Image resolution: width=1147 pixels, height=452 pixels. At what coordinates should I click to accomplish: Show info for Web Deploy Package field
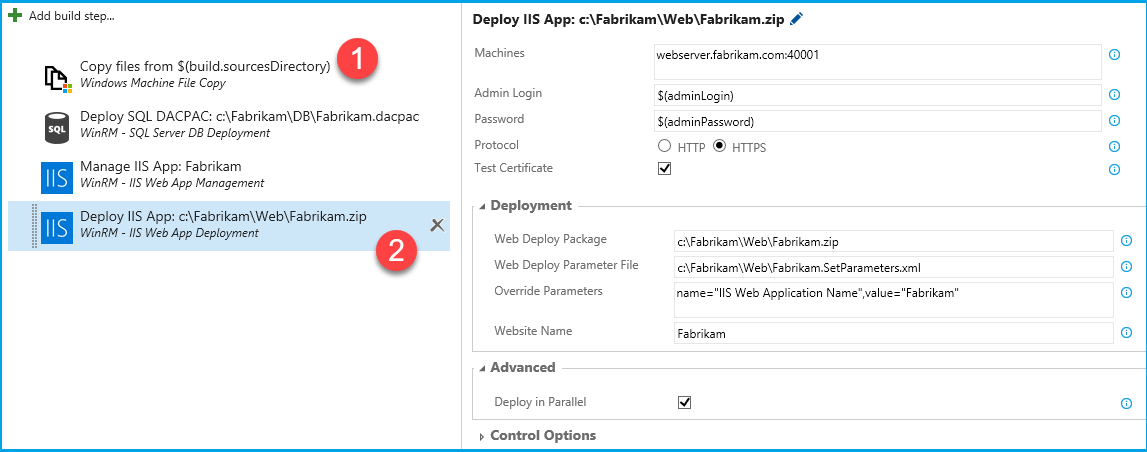point(1127,240)
